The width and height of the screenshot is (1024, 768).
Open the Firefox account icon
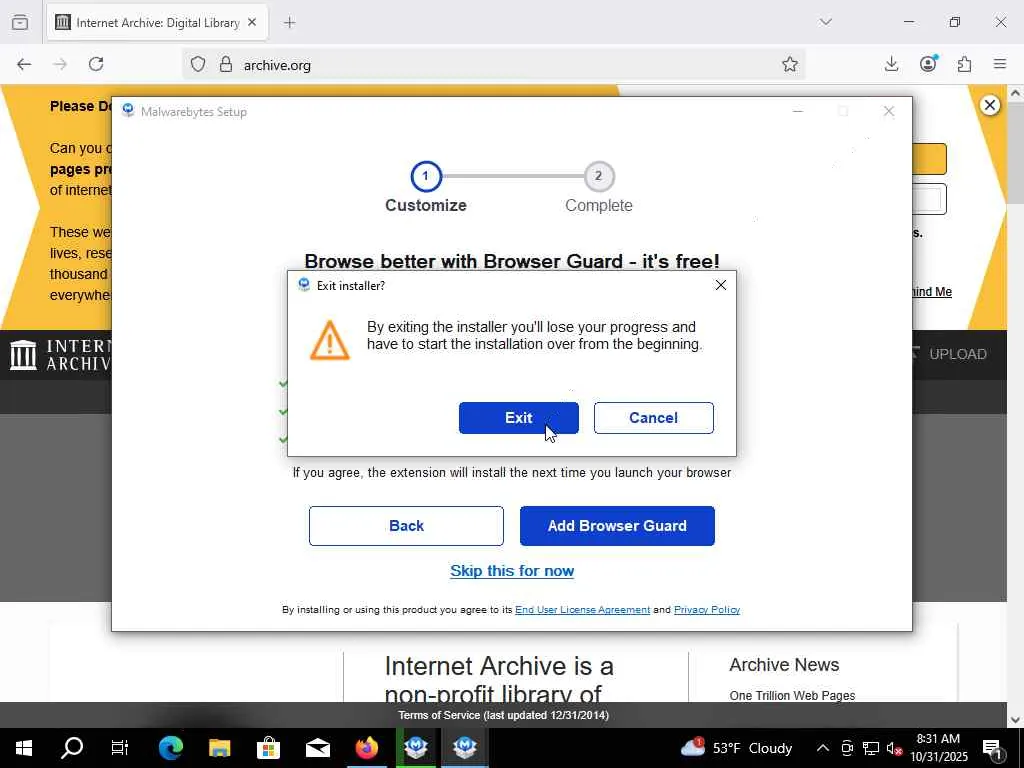pyautogui.click(x=928, y=64)
